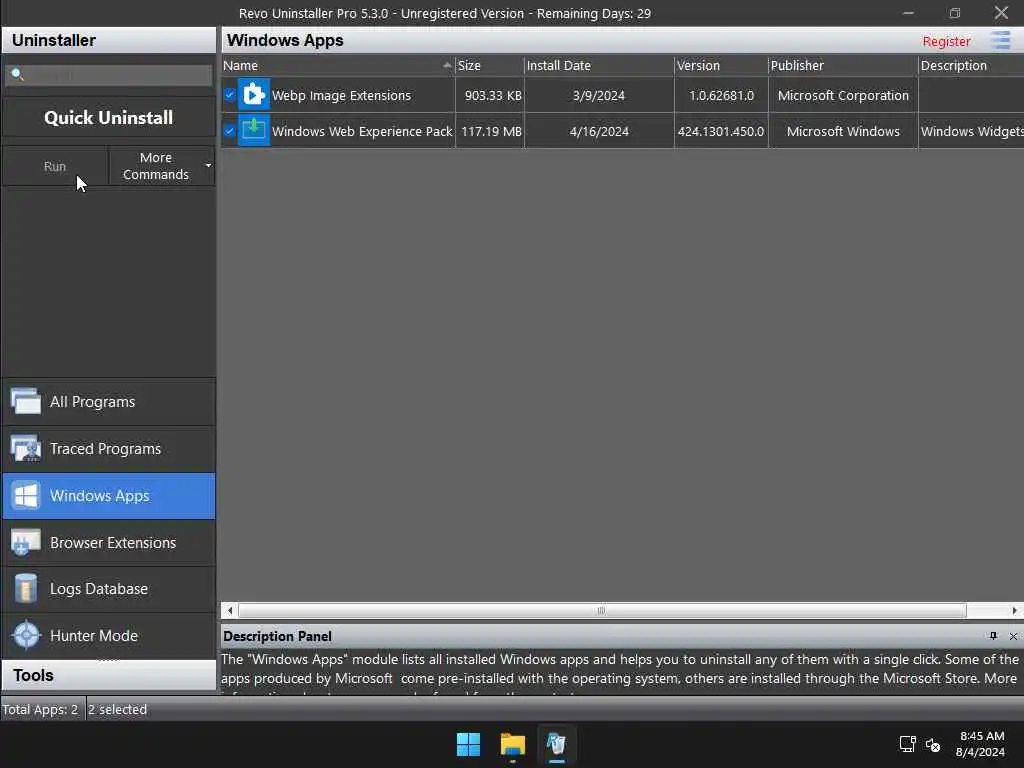Click the Windows Web Experience Pack app icon

(x=253, y=131)
